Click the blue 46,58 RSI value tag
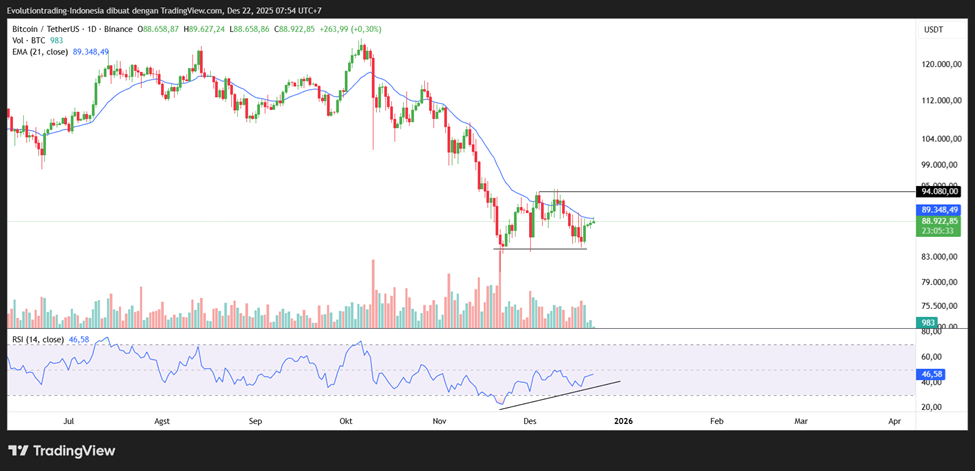 (x=931, y=372)
